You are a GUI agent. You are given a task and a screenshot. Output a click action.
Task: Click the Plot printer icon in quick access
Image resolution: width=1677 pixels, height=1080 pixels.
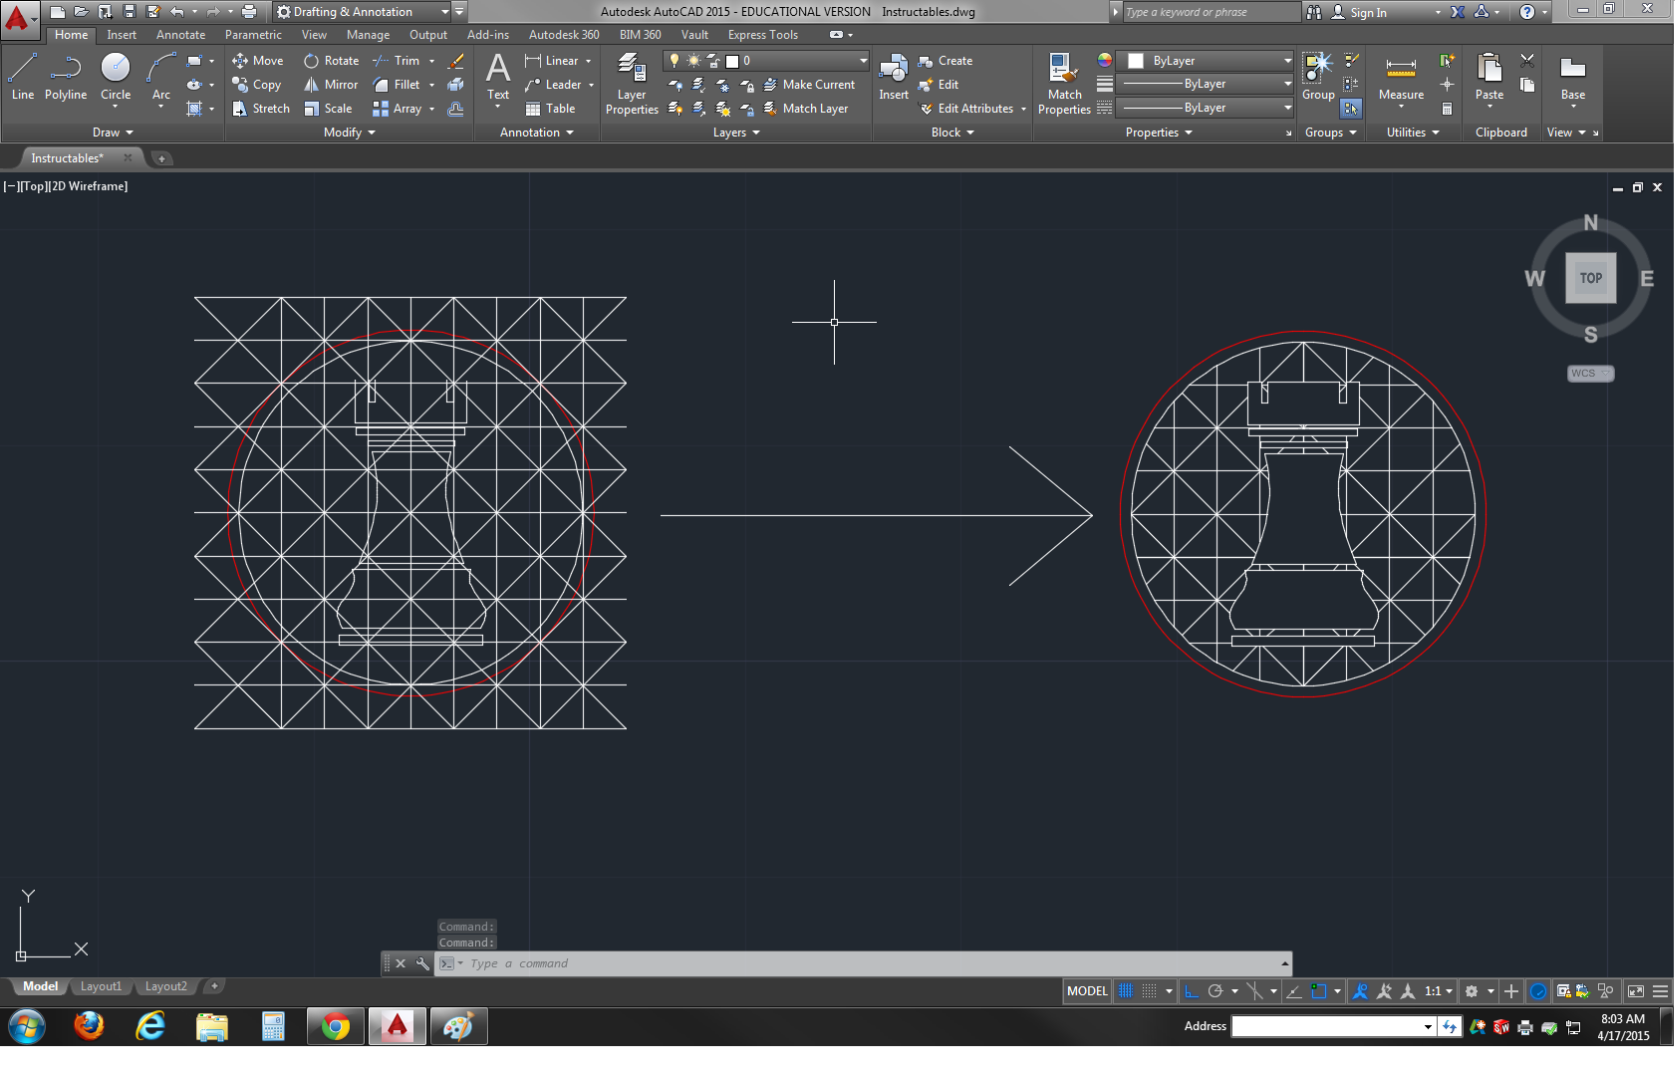[249, 12]
